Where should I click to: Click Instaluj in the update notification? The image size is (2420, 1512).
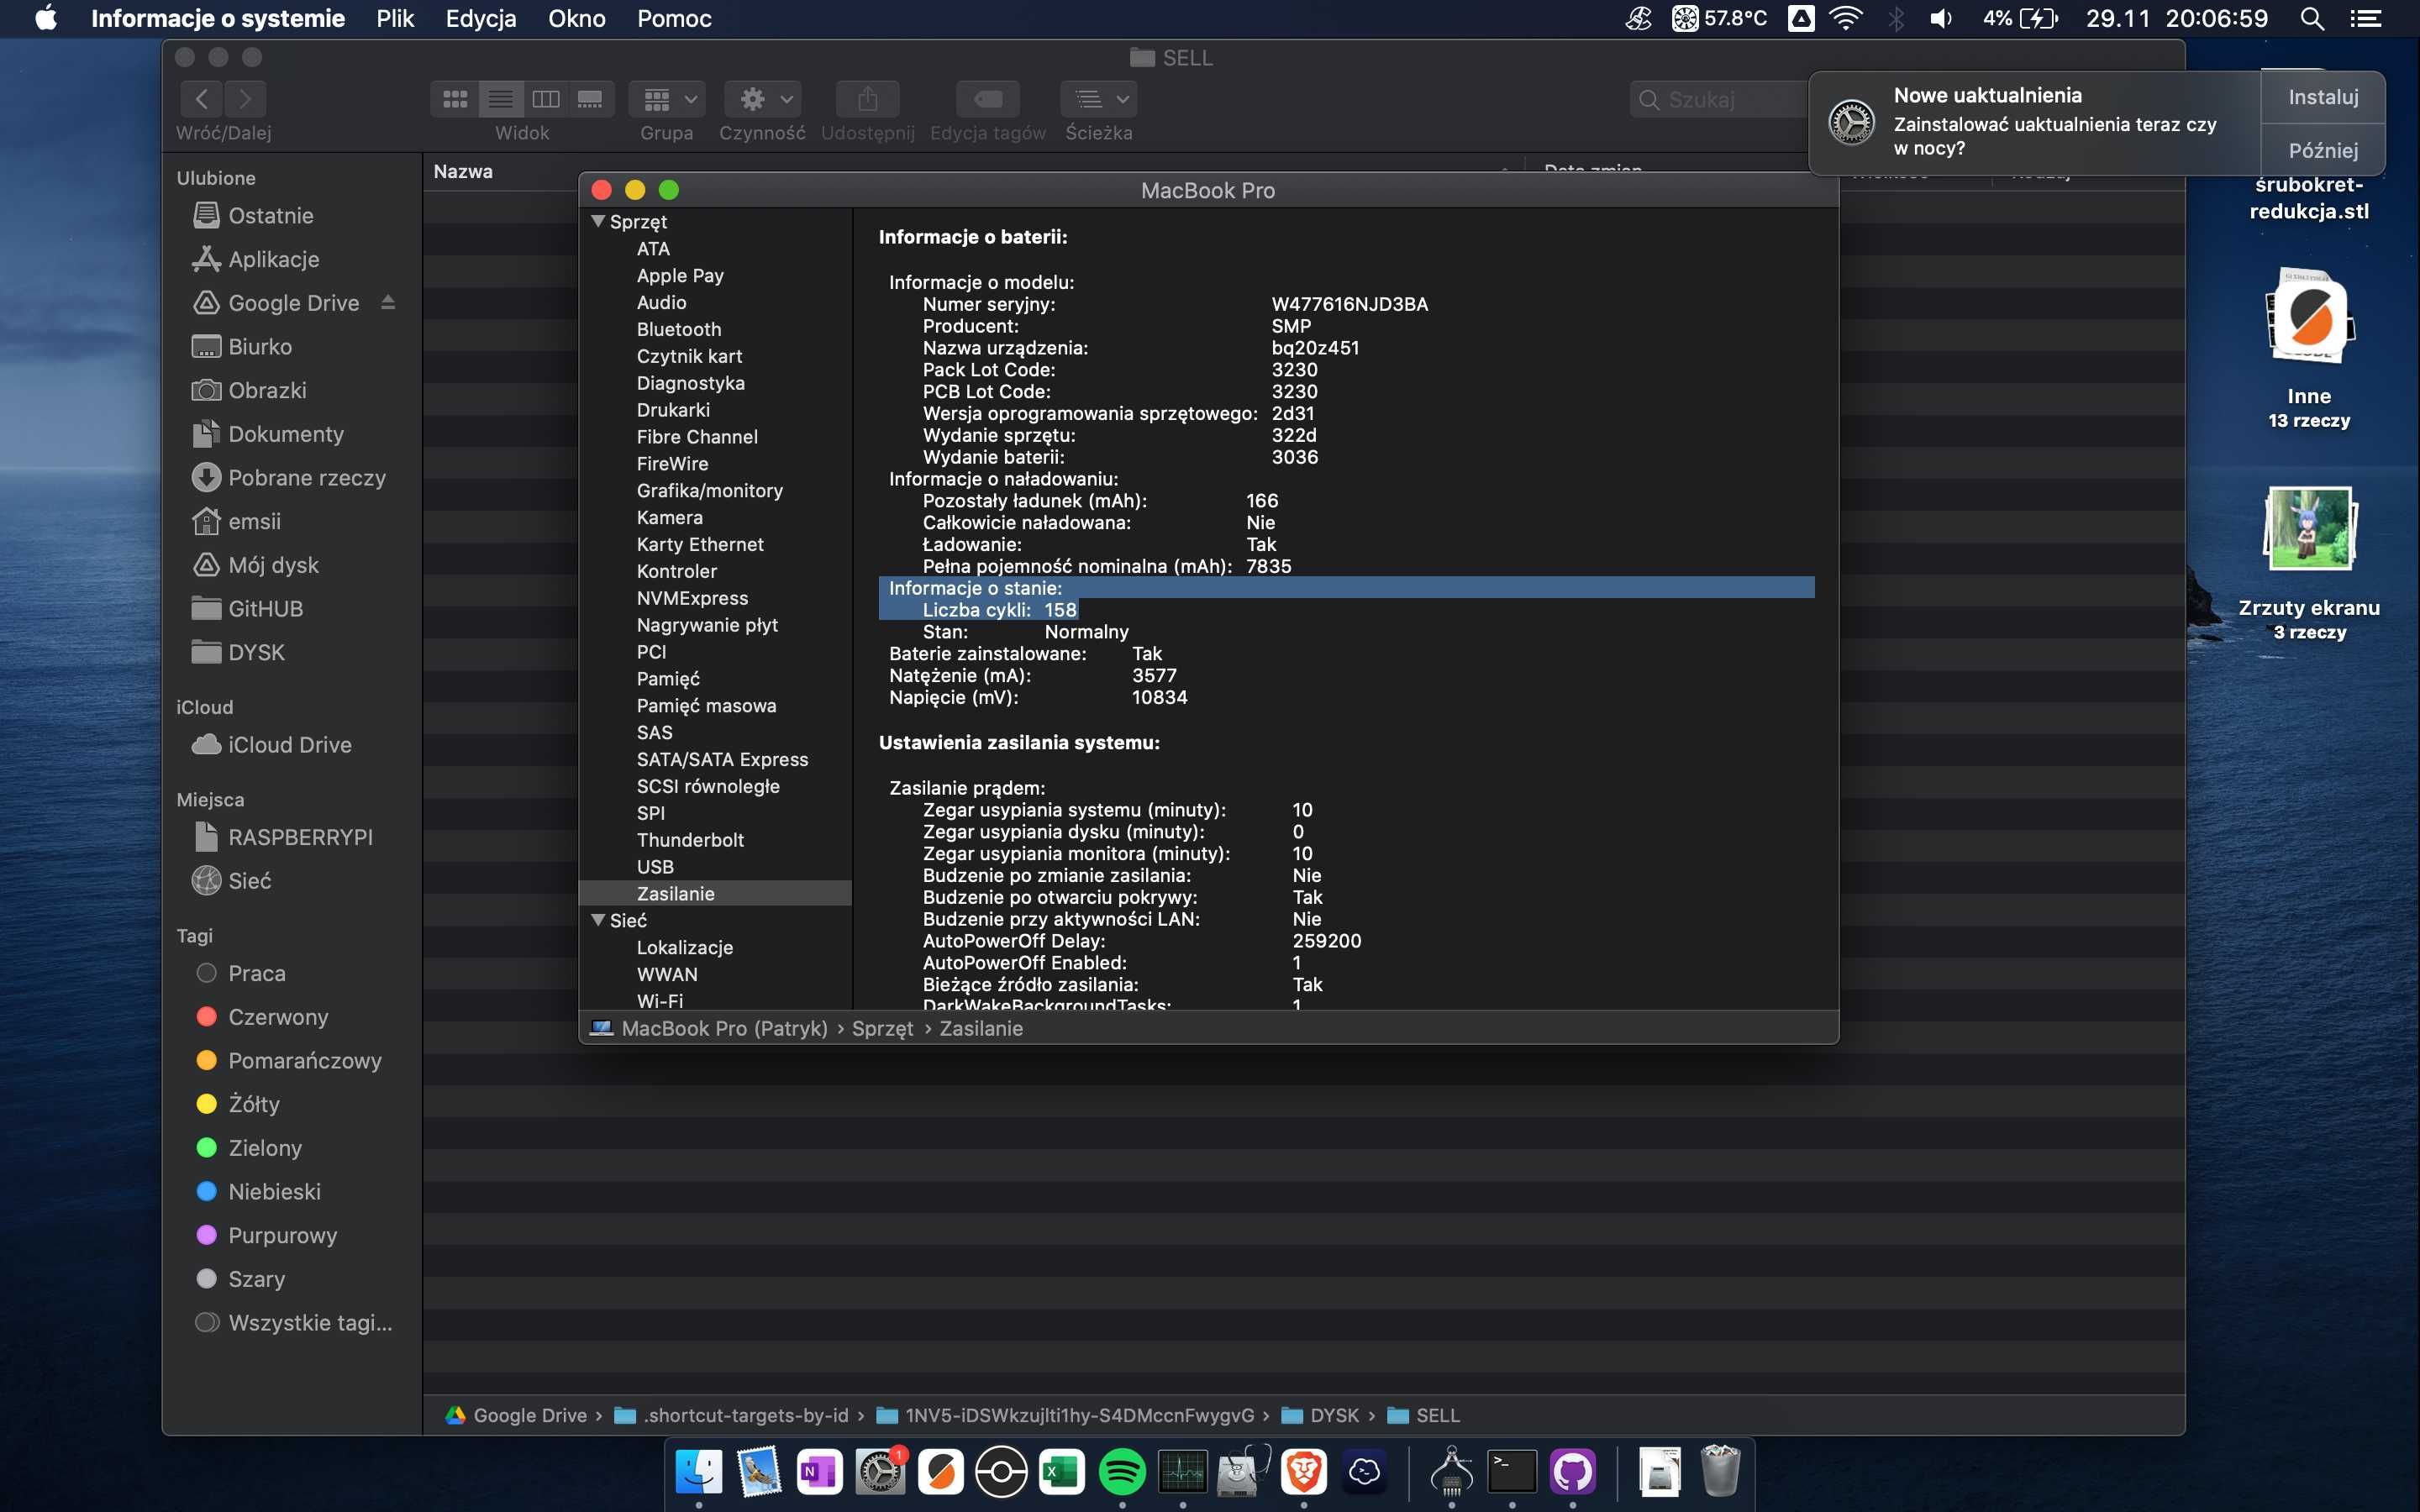[x=2323, y=97]
